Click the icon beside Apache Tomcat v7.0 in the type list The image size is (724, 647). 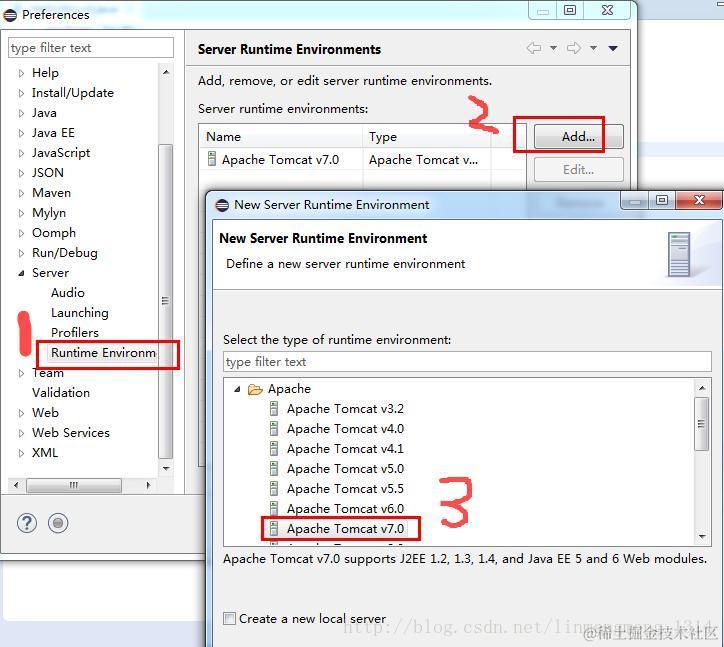coord(274,528)
